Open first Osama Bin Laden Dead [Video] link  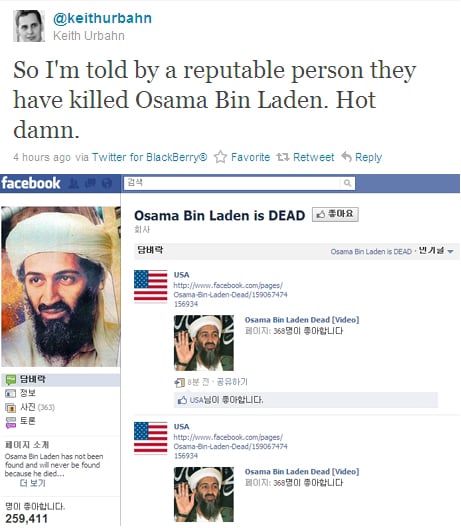click(302, 320)
